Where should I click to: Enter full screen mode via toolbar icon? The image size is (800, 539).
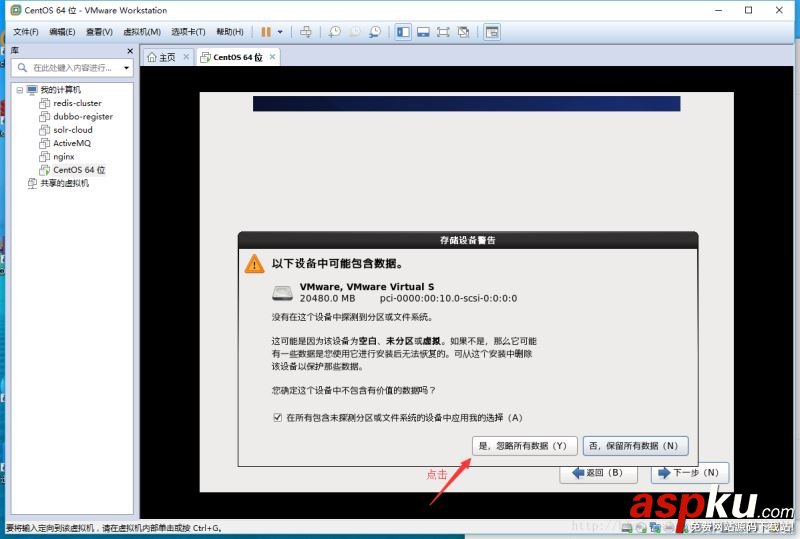tap(443, 32)
